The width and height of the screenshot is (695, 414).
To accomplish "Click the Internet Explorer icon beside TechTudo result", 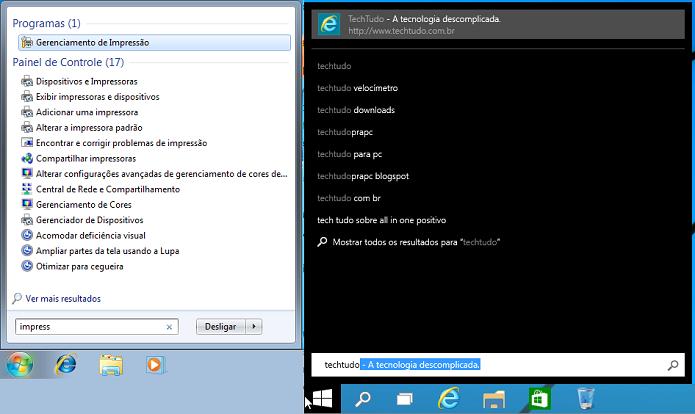I will 329,24.
